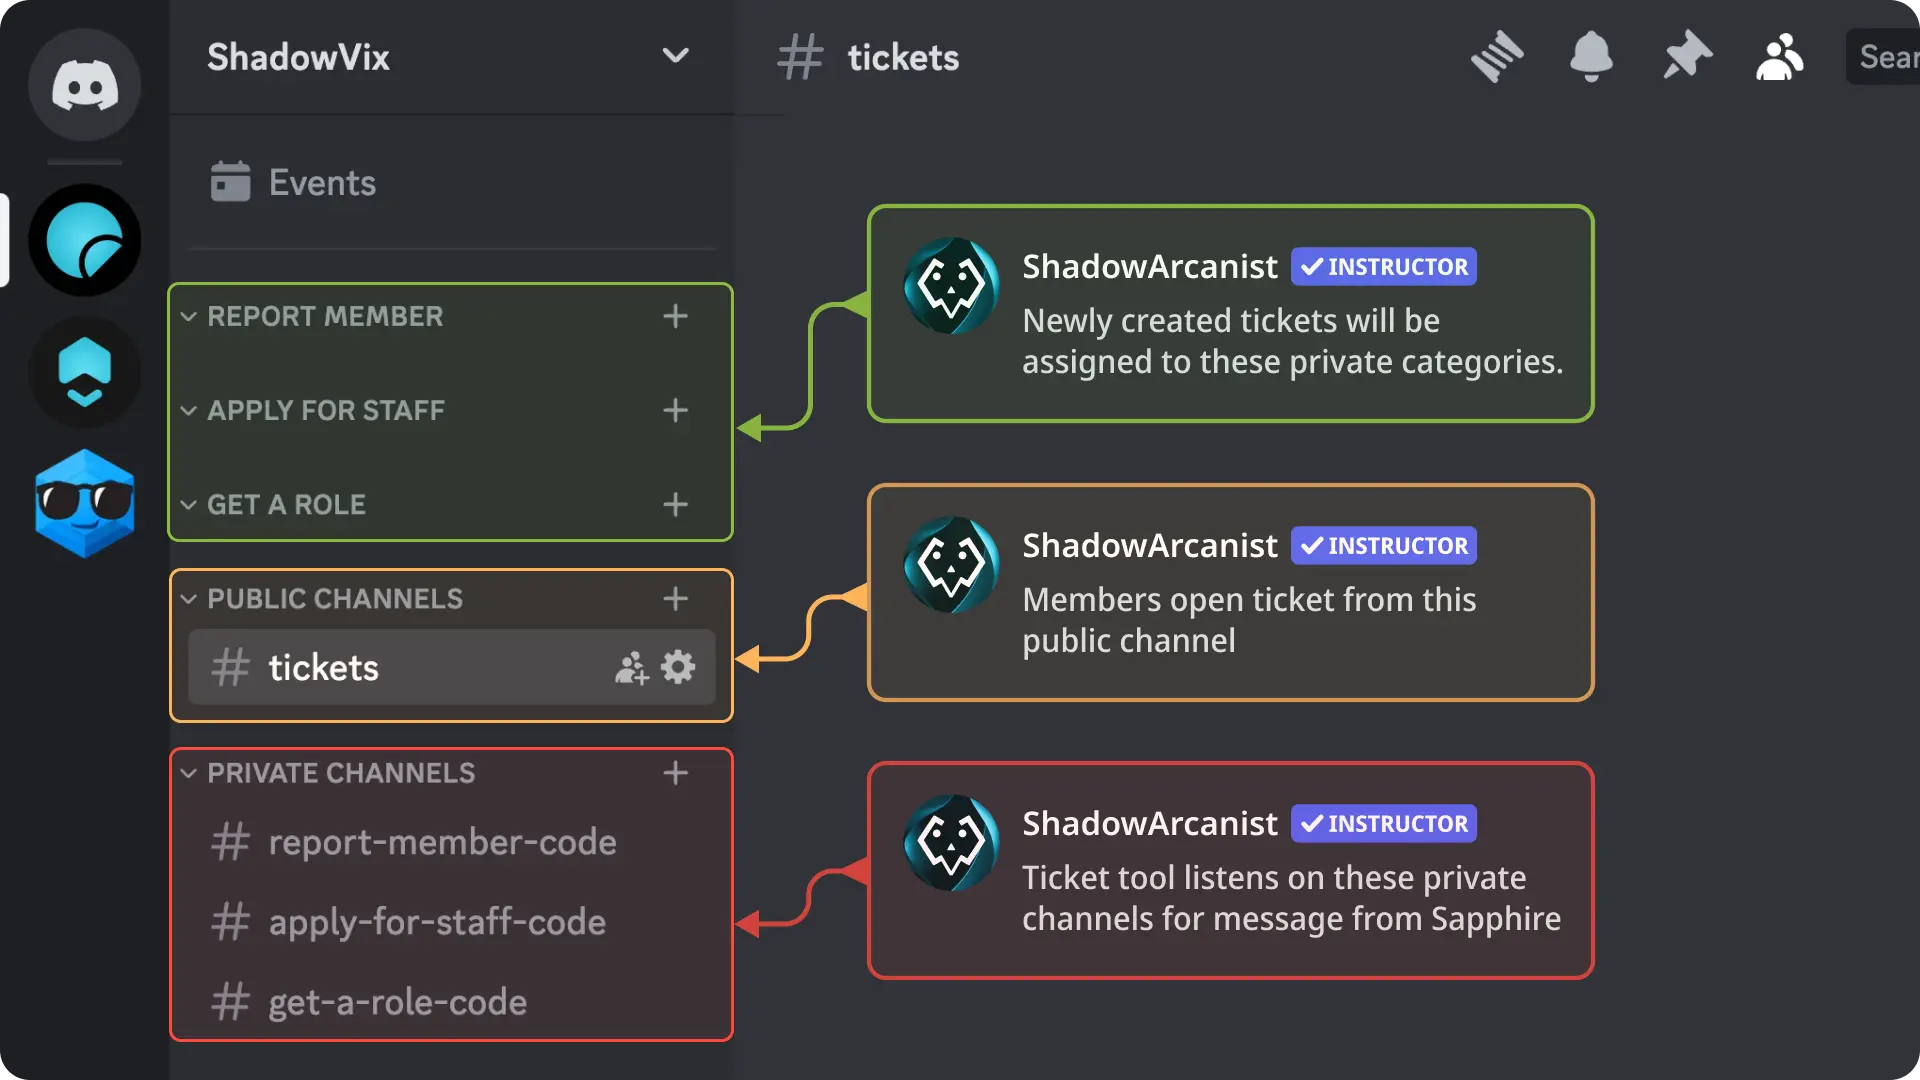
Task: Toggle the member list icon
Action: [1780, 57]
